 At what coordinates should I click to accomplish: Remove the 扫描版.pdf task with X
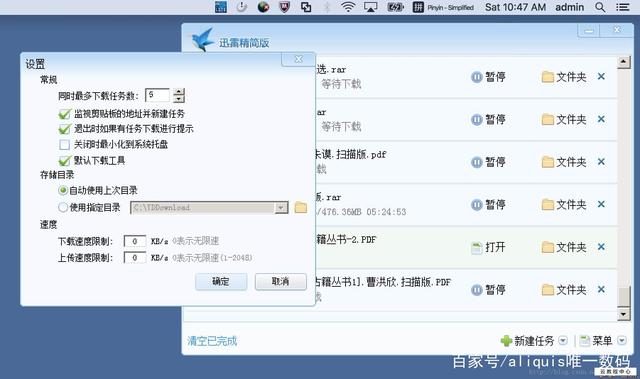pyautogui.click(x=601, y=162)
